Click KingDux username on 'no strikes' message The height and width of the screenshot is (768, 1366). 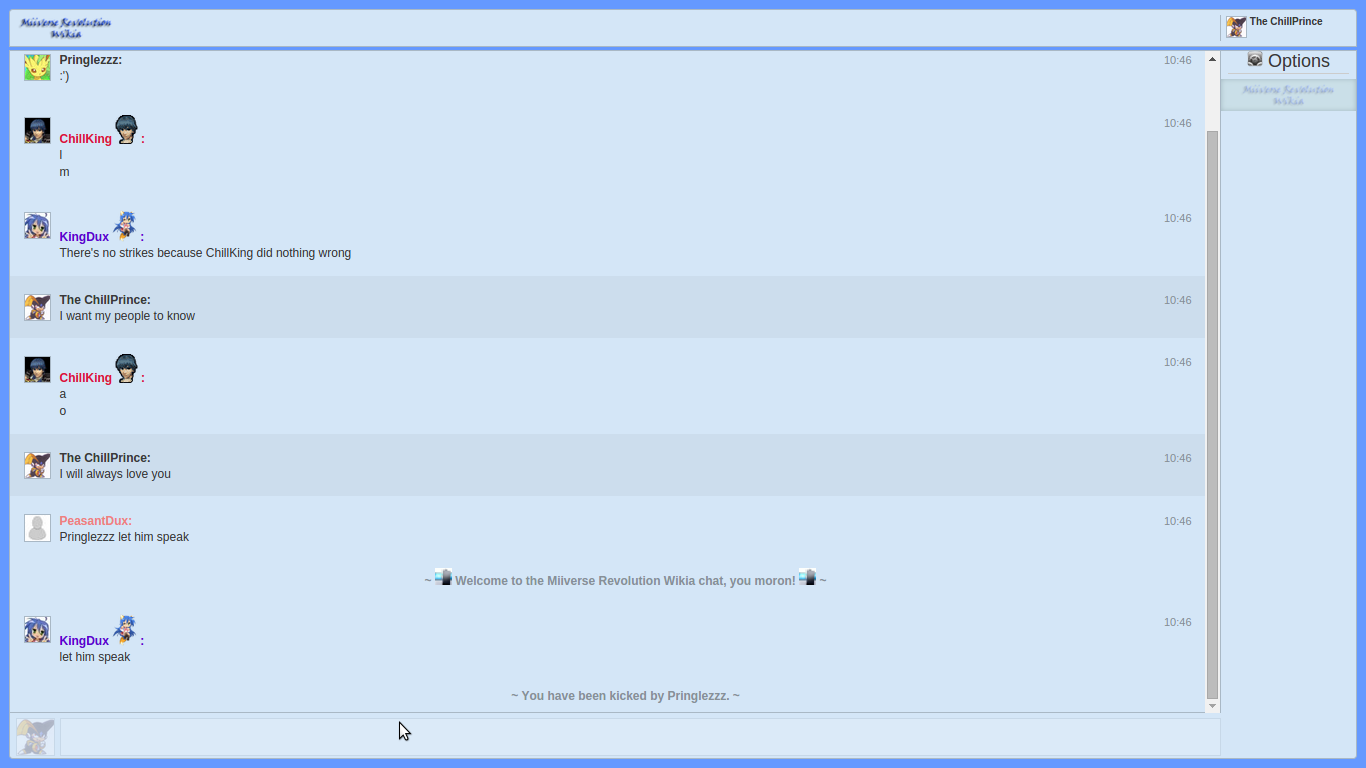coord(84,237)
